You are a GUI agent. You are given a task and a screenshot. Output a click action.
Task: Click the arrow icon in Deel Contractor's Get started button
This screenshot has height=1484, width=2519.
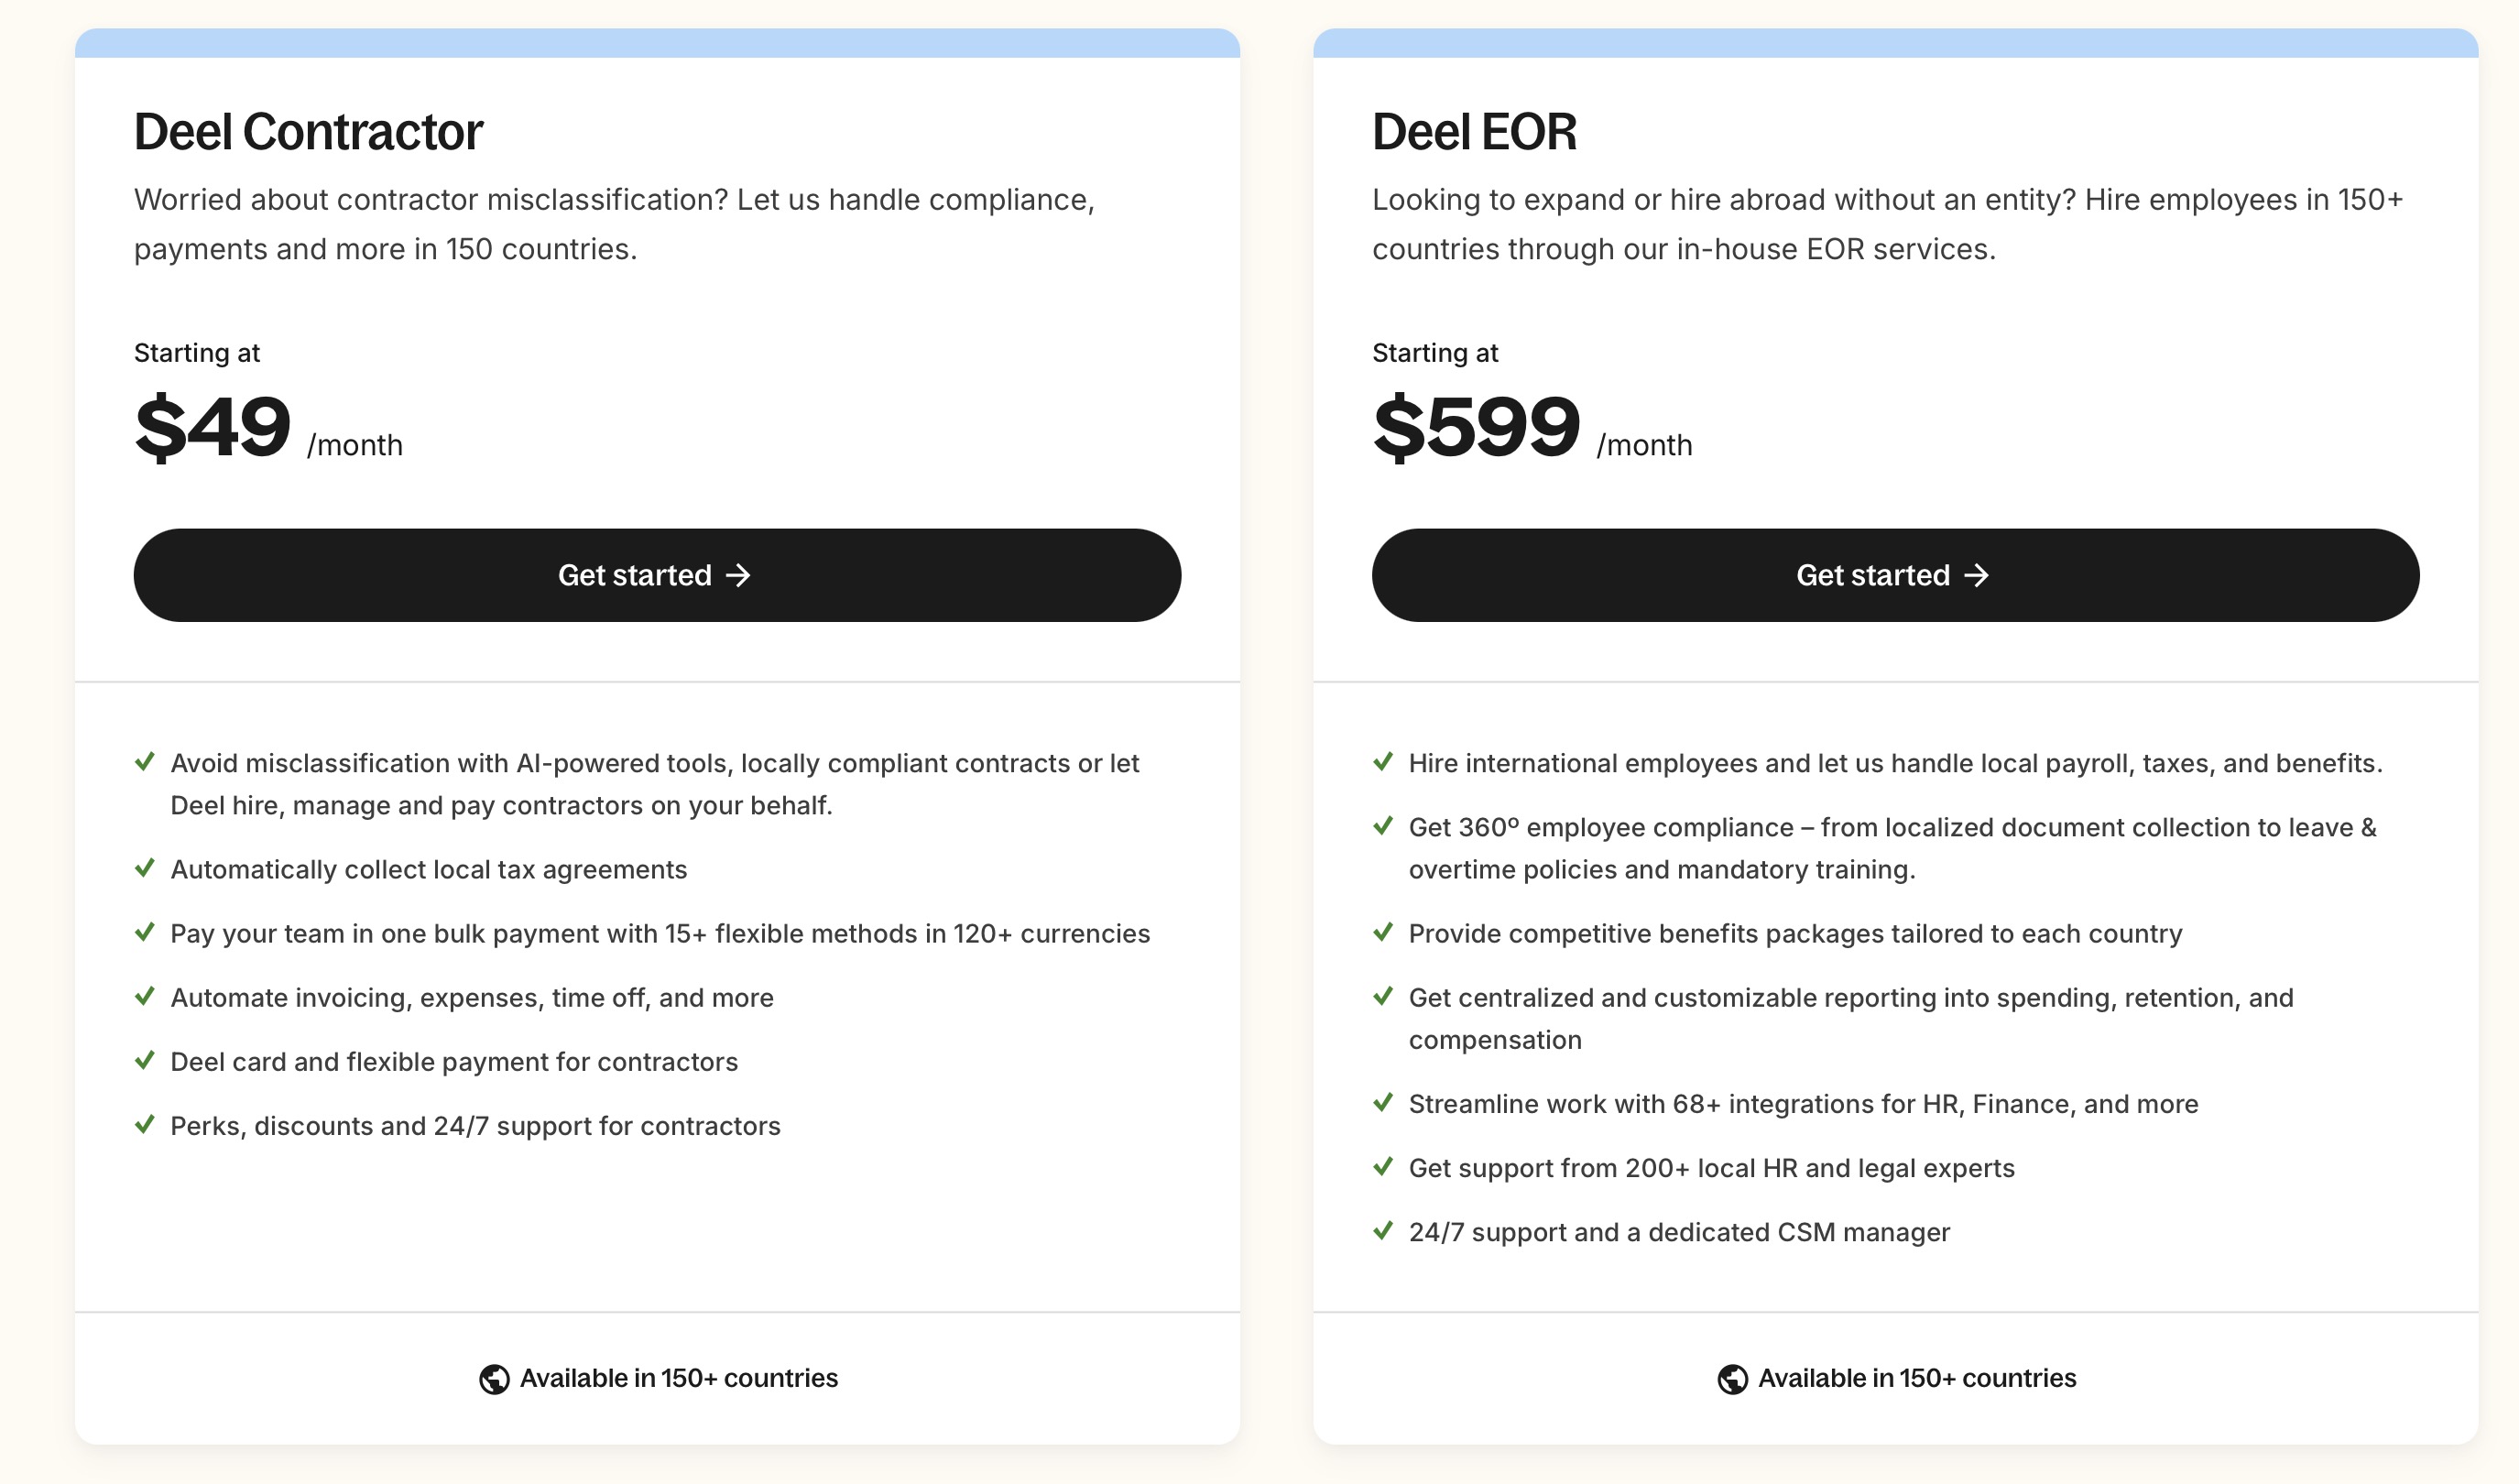738,575
